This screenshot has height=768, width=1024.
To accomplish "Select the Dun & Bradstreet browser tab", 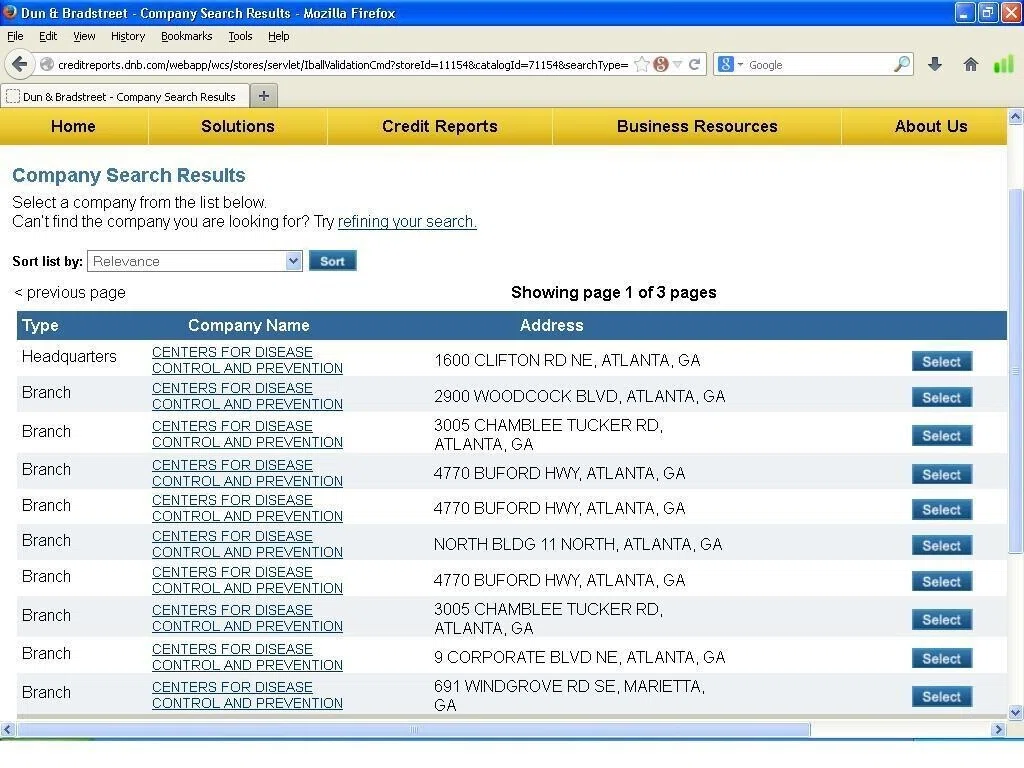I will [x=125, y=97].
